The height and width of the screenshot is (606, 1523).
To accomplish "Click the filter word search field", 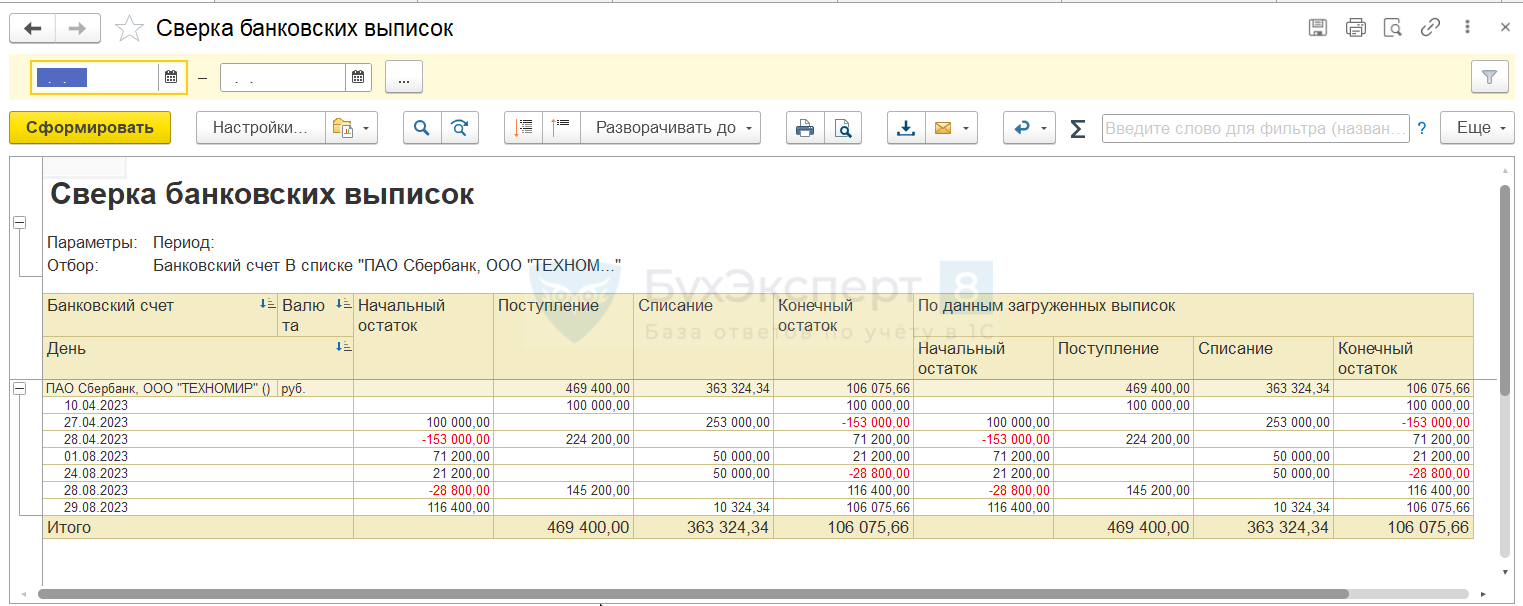I will point(1255,128).
